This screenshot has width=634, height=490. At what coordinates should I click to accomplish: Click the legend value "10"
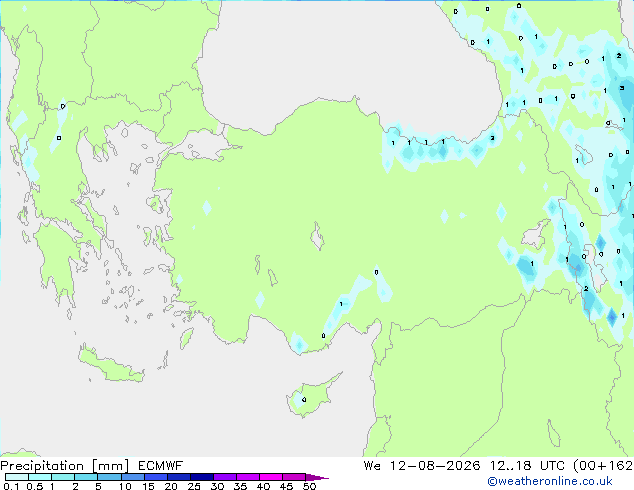pos(125,486)
